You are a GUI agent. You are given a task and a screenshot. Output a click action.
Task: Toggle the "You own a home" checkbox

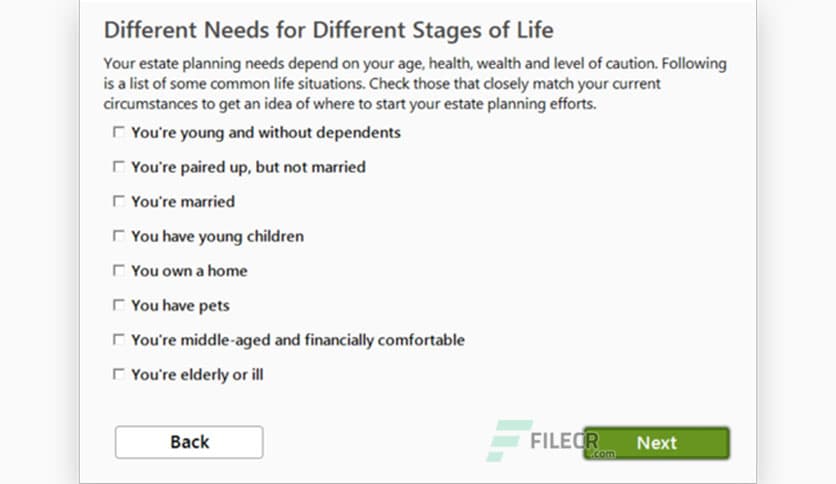coord(119,270)
